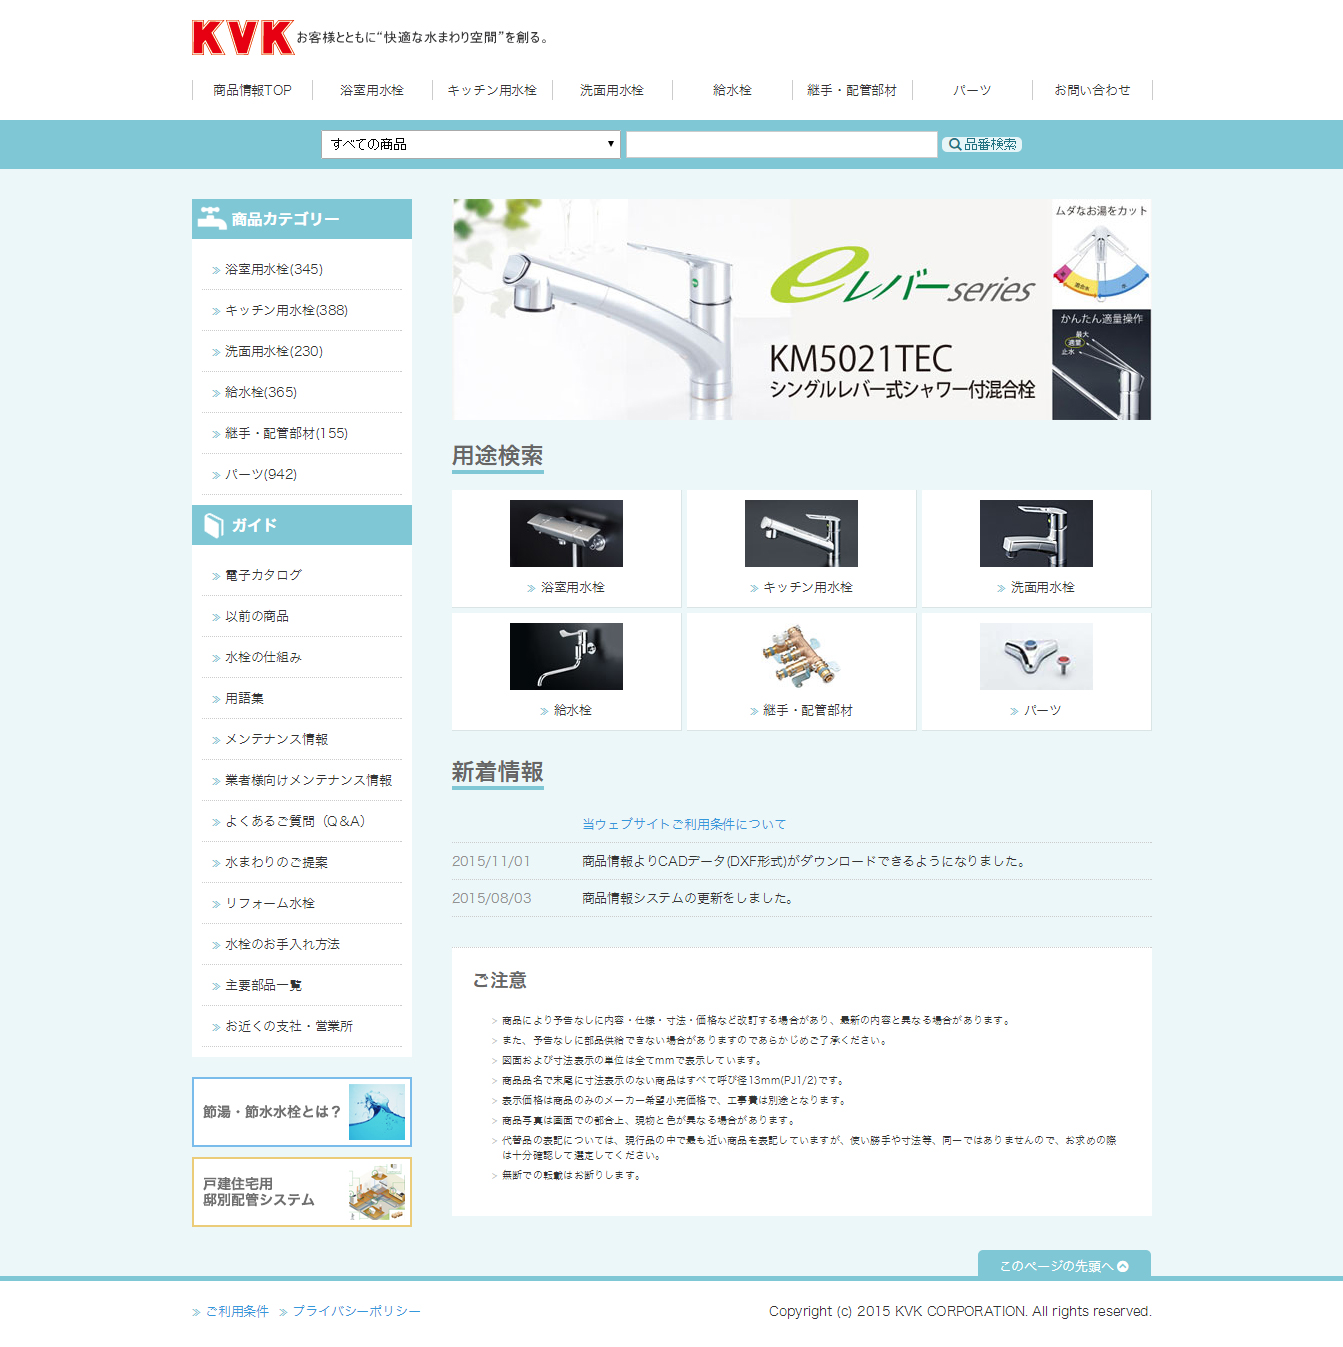Open the 以前の商品 guide link
Screen dimensions: 1343x1347
(256, 616)
